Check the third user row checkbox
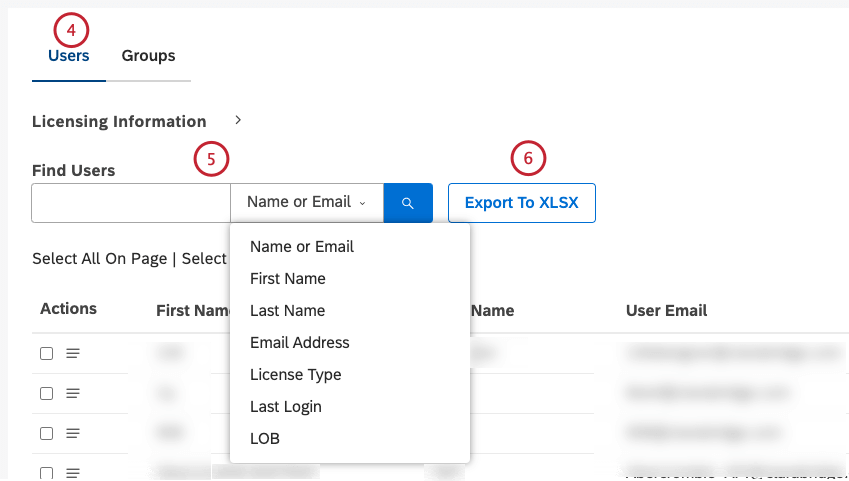Viewport: 849px width, 481px height. [46, 433]
